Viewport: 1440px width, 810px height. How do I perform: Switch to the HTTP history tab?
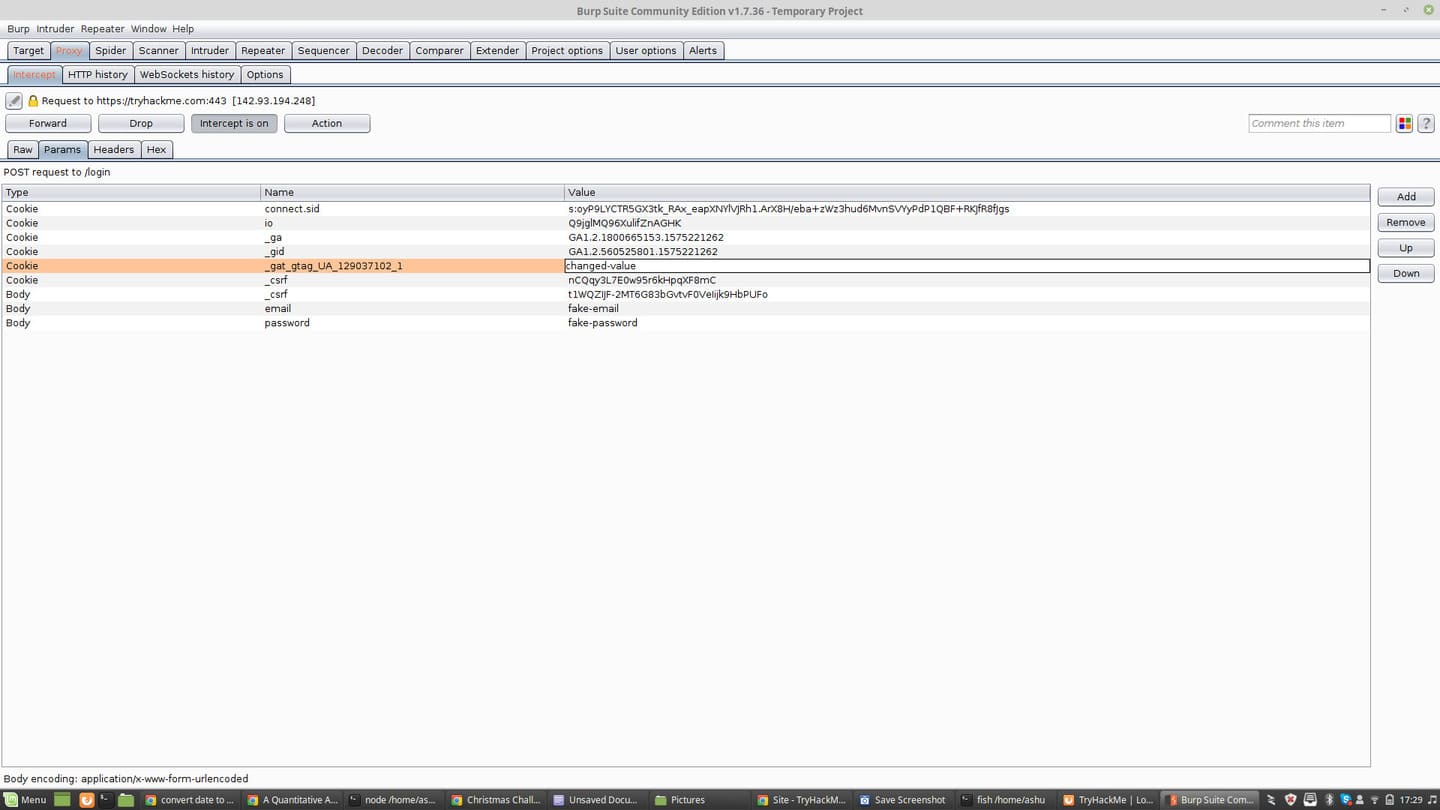(x=97, y=74)
